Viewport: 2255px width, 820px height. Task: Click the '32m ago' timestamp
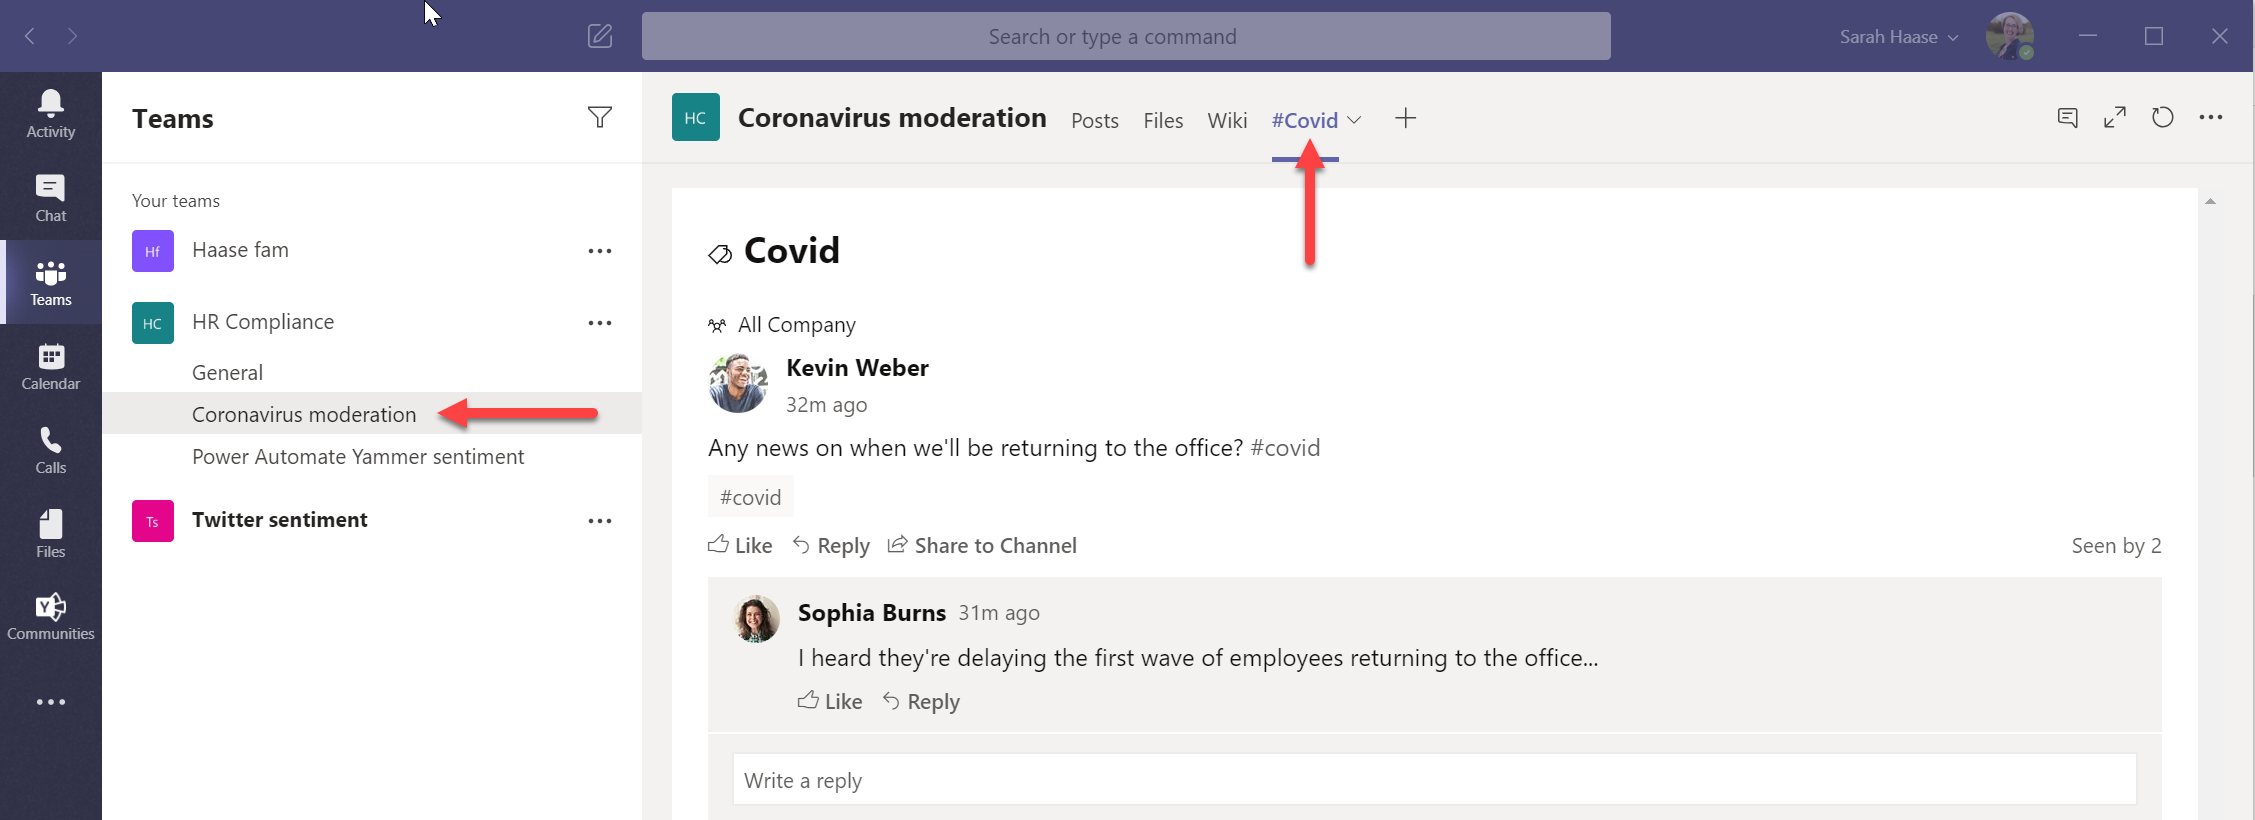point(827,405)
